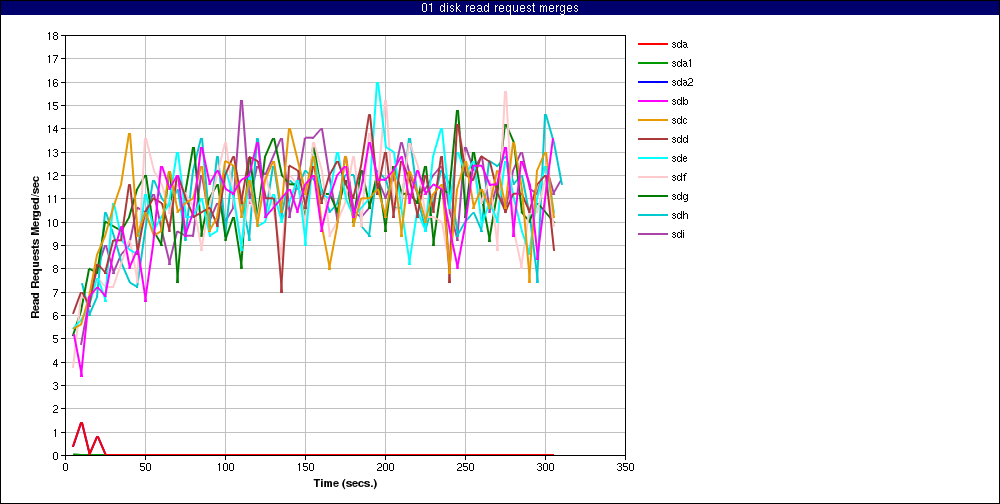Click the x-axis tick label 150
The width and height of the screenshot is (1000, 504).
(x=305, y=468)
